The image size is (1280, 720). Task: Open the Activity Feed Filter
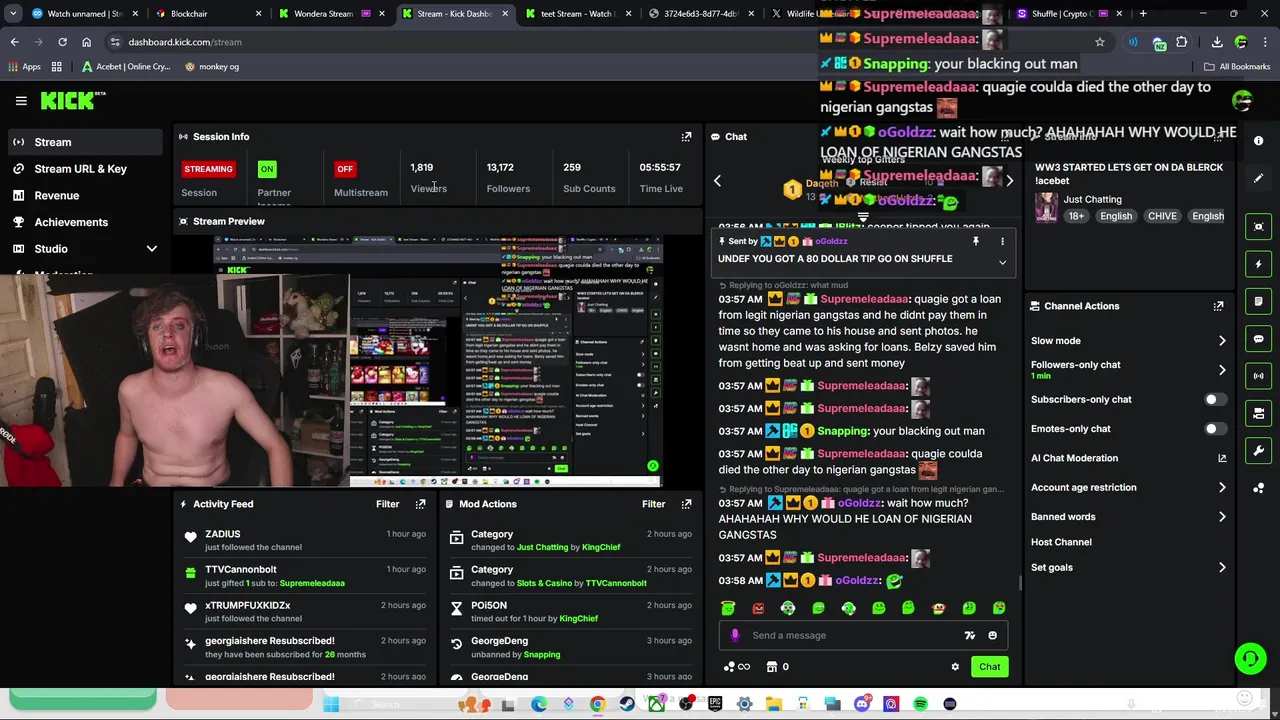click(387, 504)
